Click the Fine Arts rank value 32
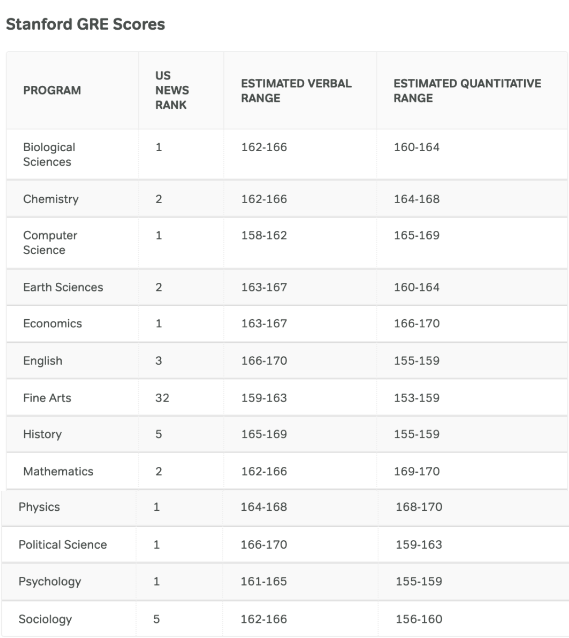 pos(162,398)
